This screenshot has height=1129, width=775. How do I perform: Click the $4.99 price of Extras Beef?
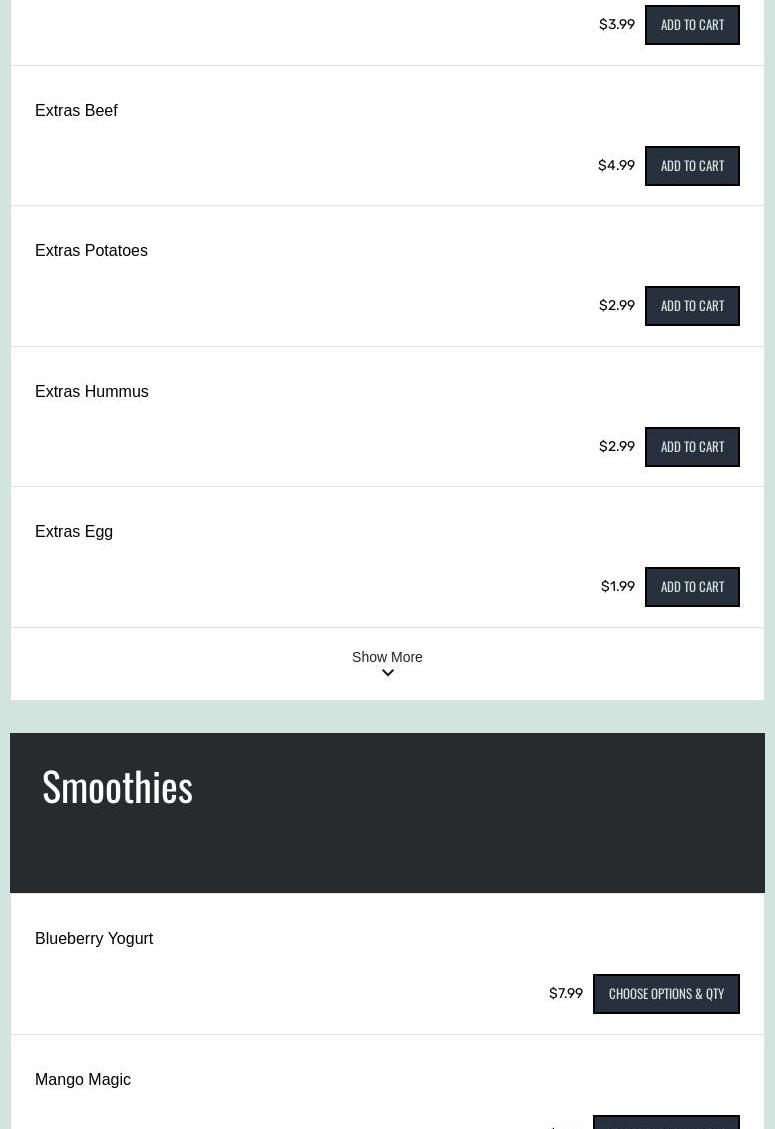[616, 166]
